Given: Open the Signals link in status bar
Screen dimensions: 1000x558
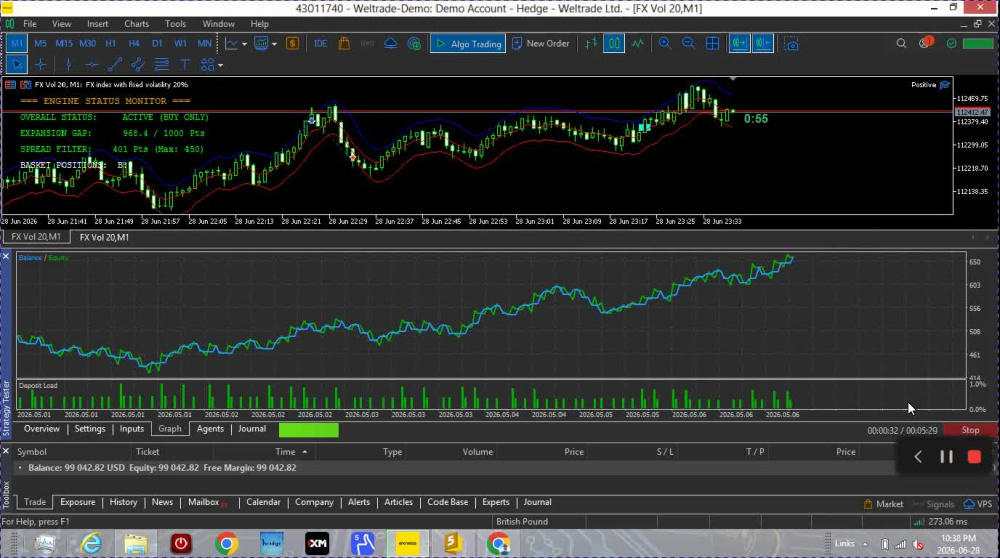Looking at the screenshot, I should tap(933, 504).
